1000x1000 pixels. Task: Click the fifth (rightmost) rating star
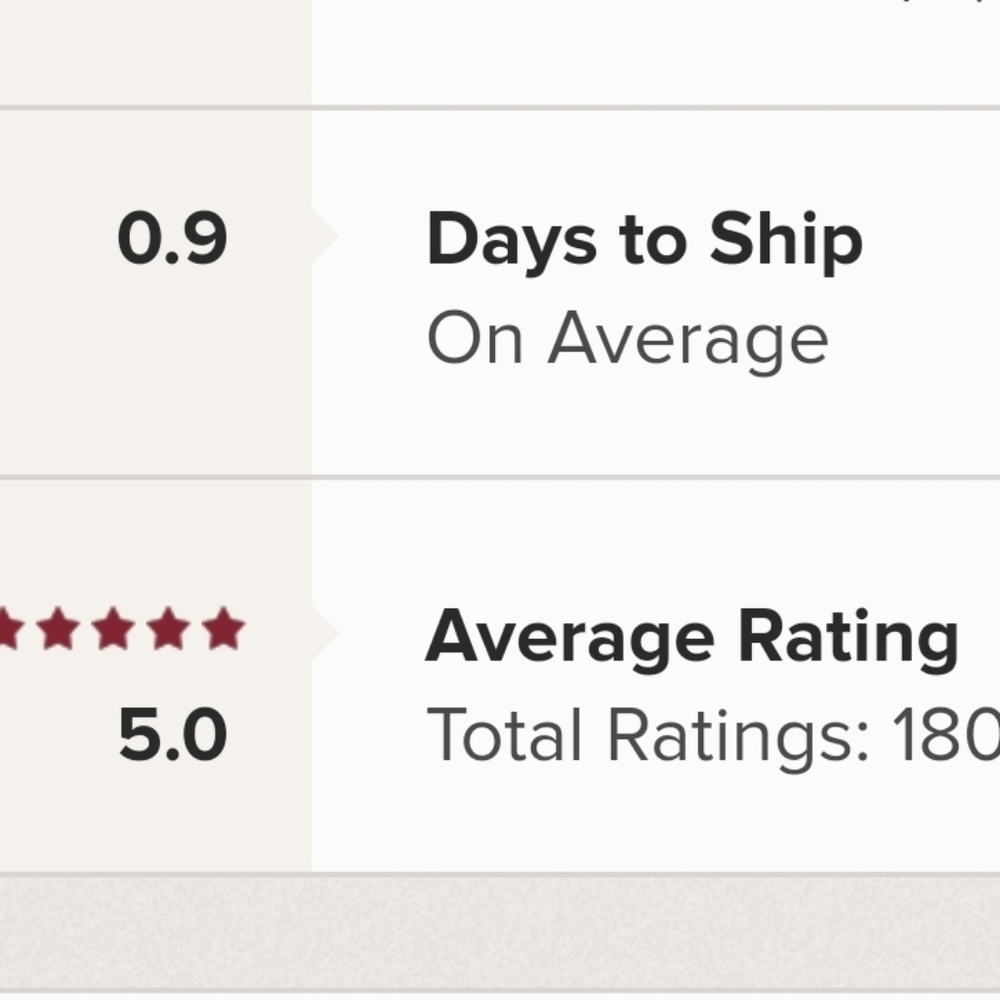223,628
